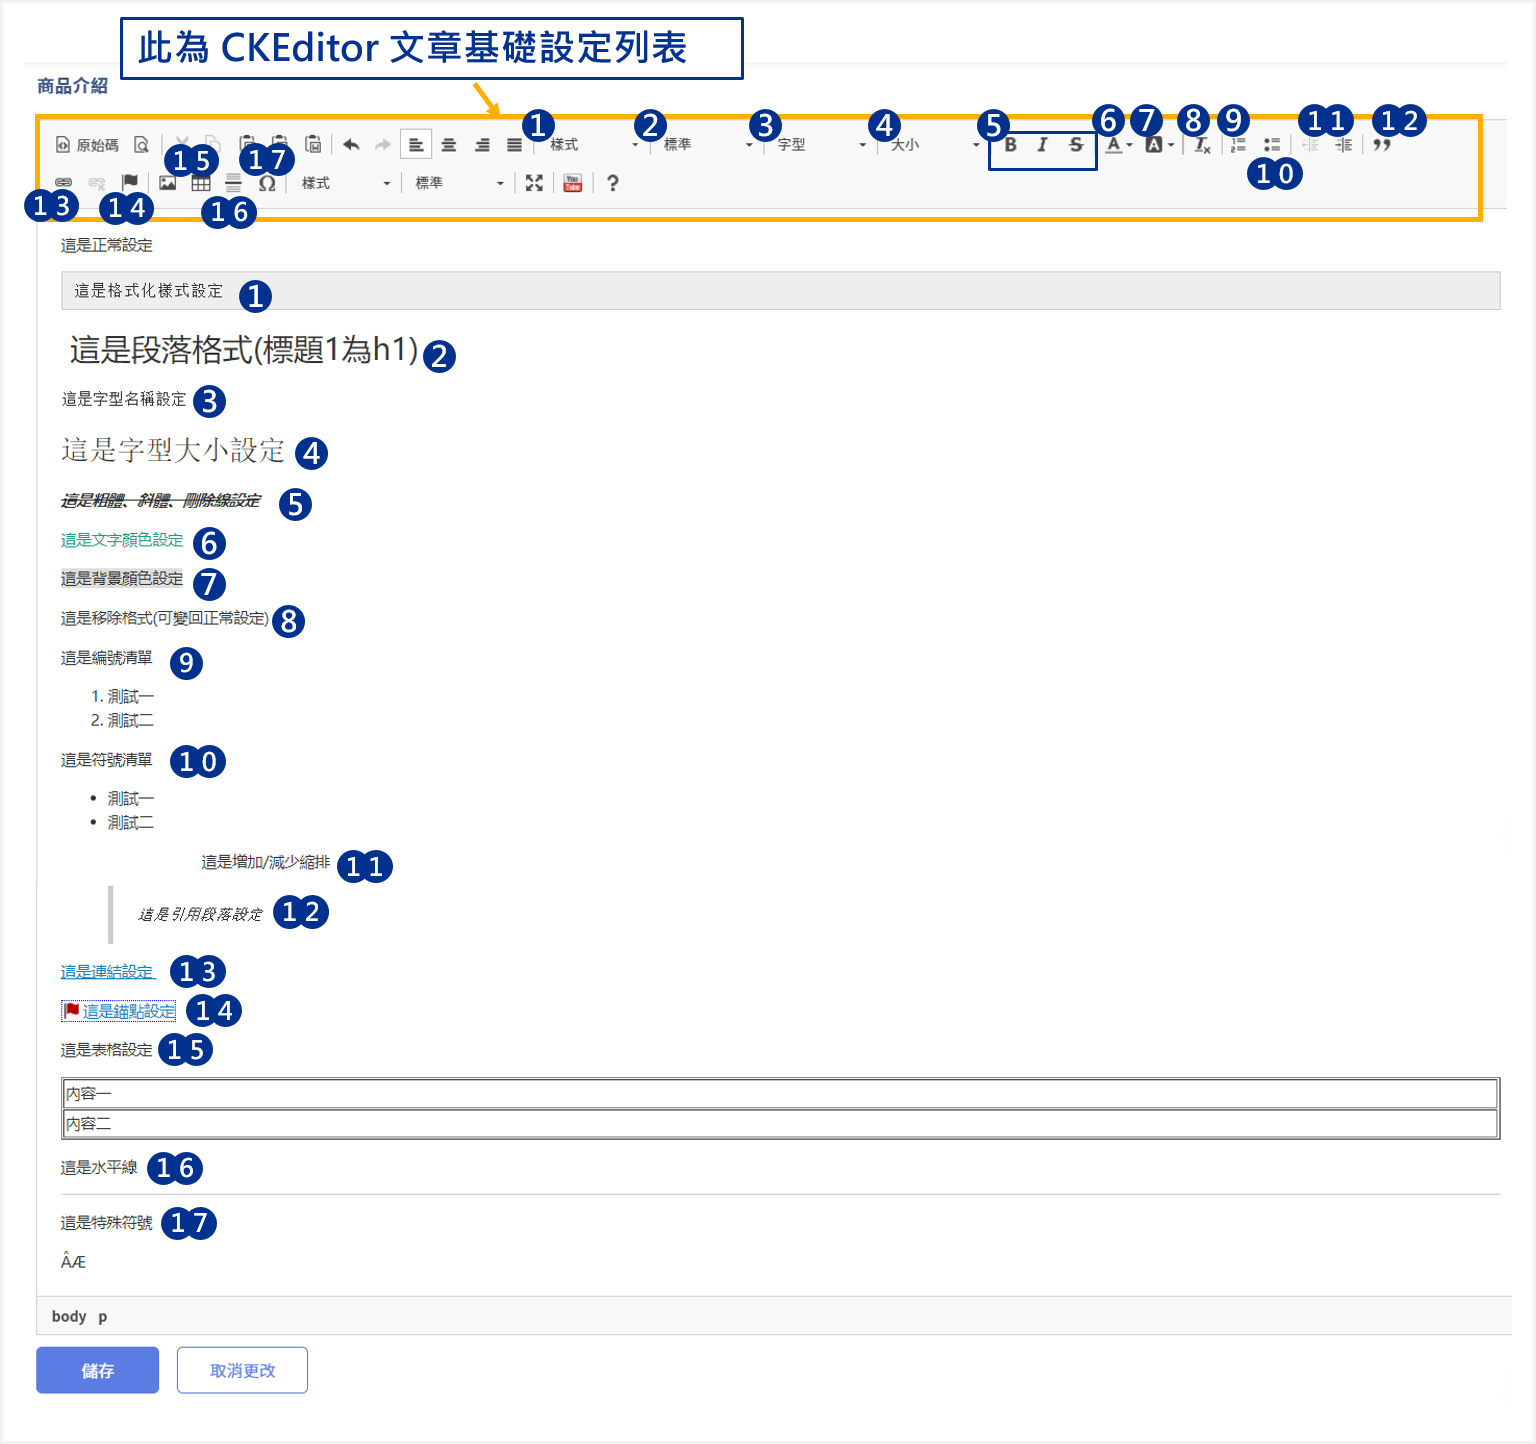Click the 原始碼 source code button
Viewport: 1536px width, 1444px height.
tap(87, 145)
